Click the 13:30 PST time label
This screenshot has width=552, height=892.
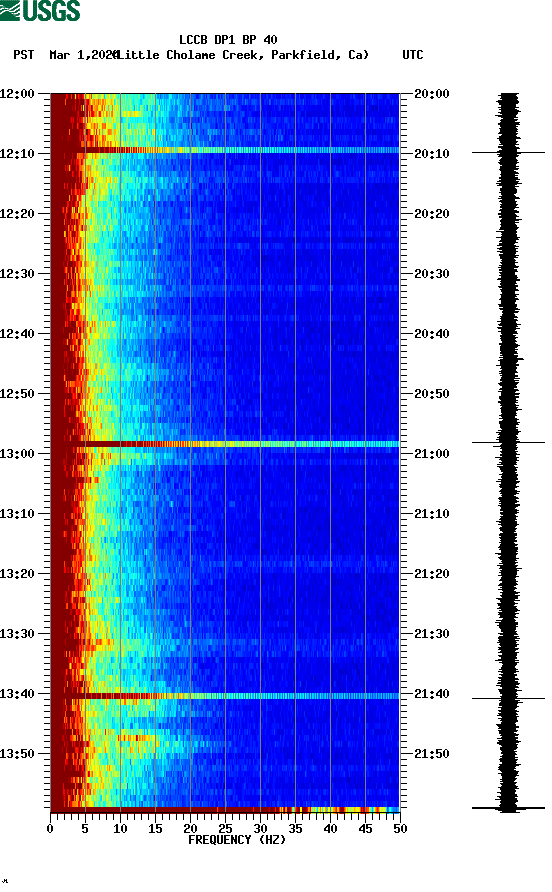(x=17, y=634)
